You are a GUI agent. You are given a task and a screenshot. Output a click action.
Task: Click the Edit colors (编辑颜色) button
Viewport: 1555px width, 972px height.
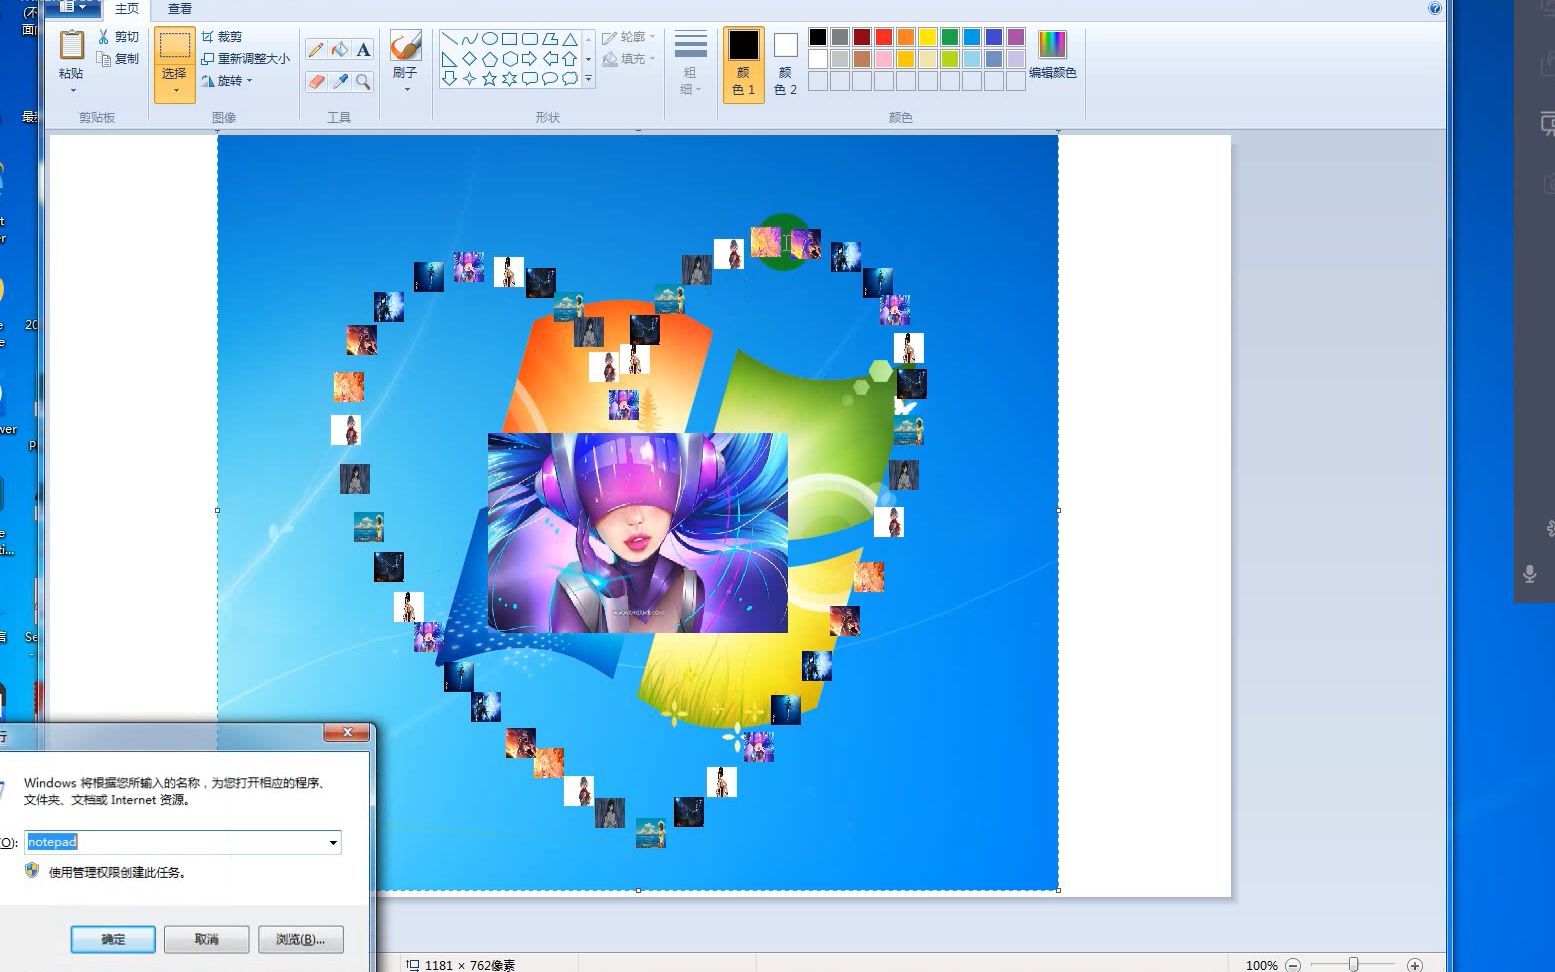click(x=1053, y=54)
